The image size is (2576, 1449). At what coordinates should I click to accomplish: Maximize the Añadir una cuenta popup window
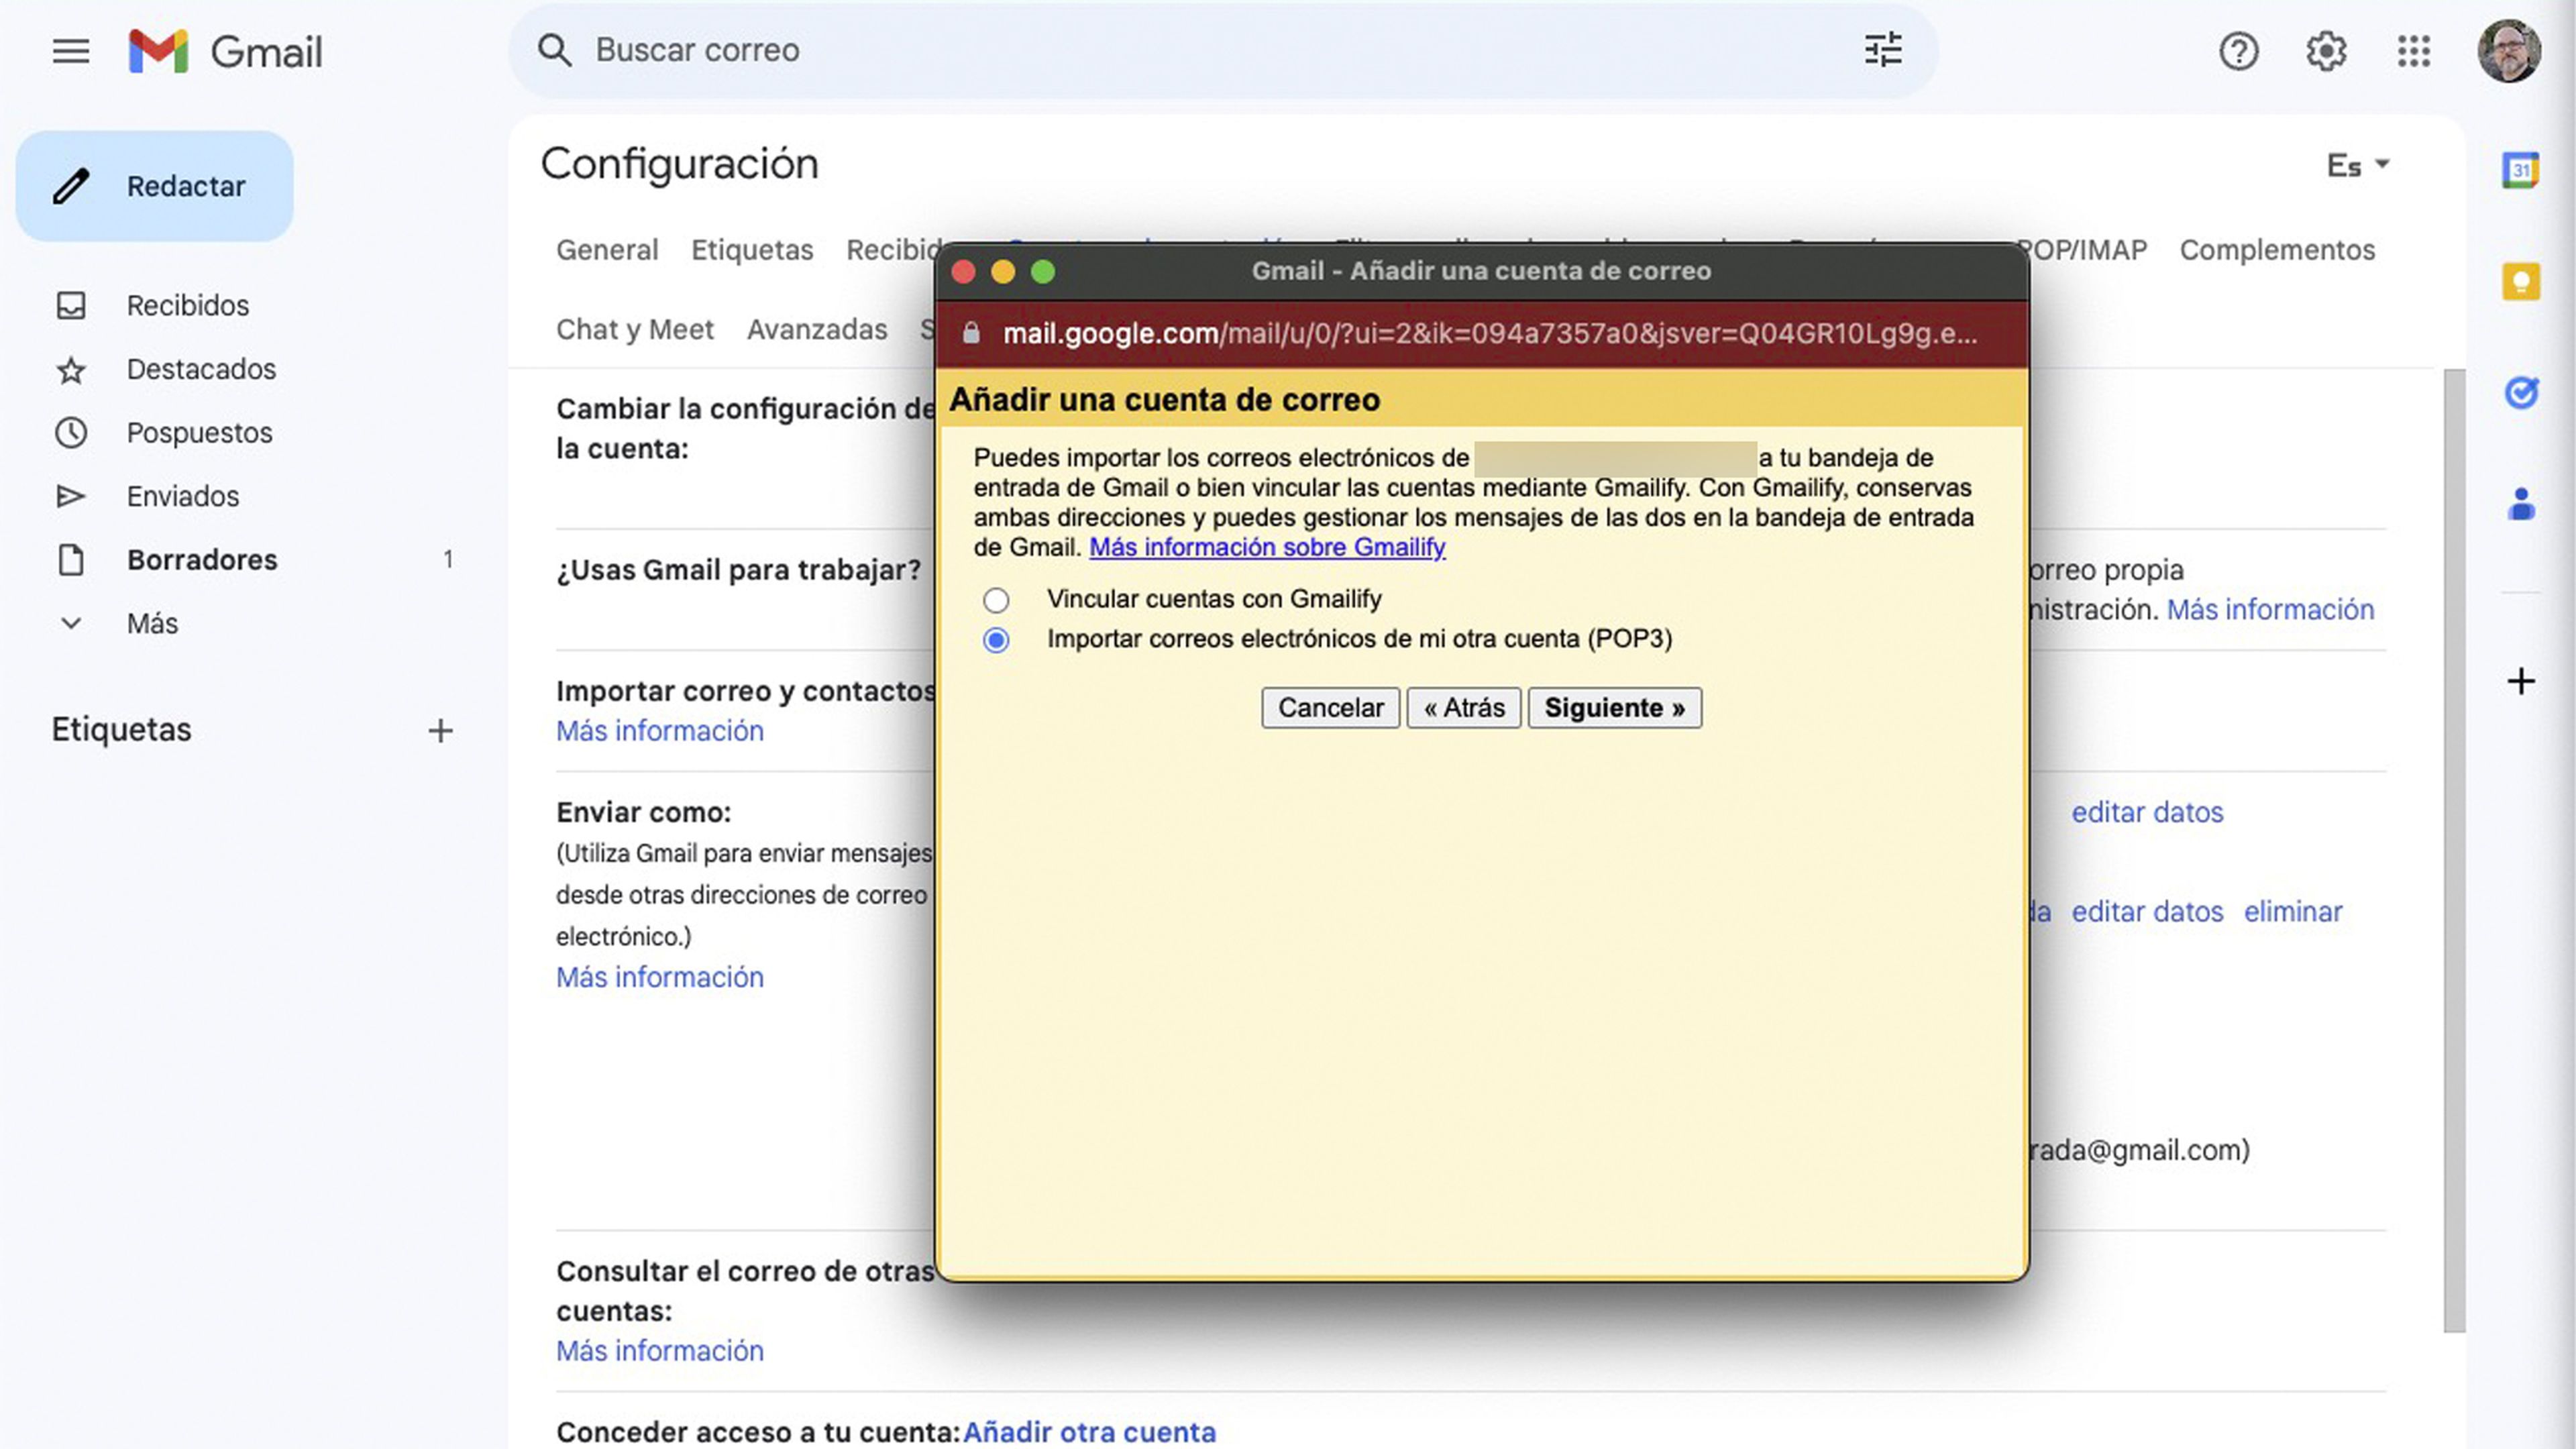(1043, 272)
